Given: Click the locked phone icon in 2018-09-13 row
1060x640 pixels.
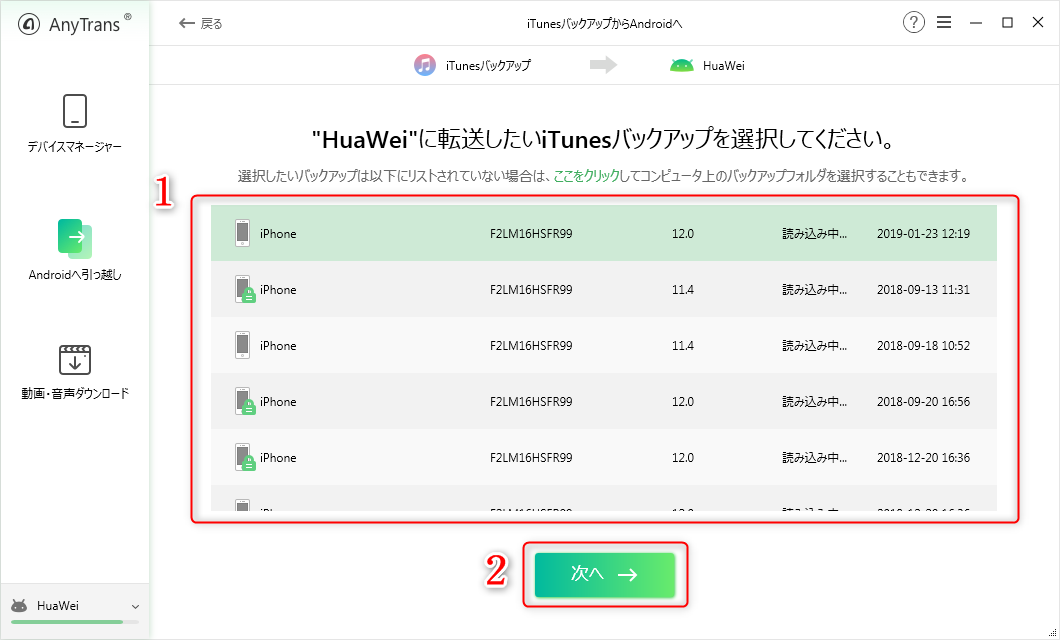Looking at the screenshot, I should coord(245,289).
